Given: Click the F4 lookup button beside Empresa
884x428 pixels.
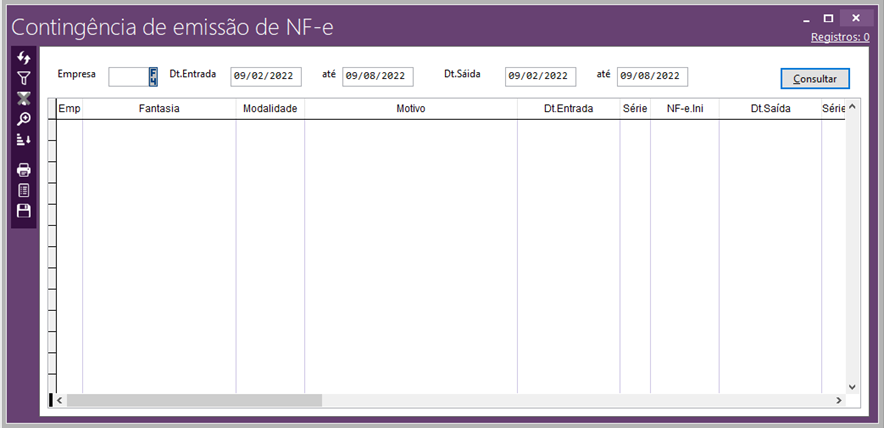Looking at the screenshot, I should (153, 77).
